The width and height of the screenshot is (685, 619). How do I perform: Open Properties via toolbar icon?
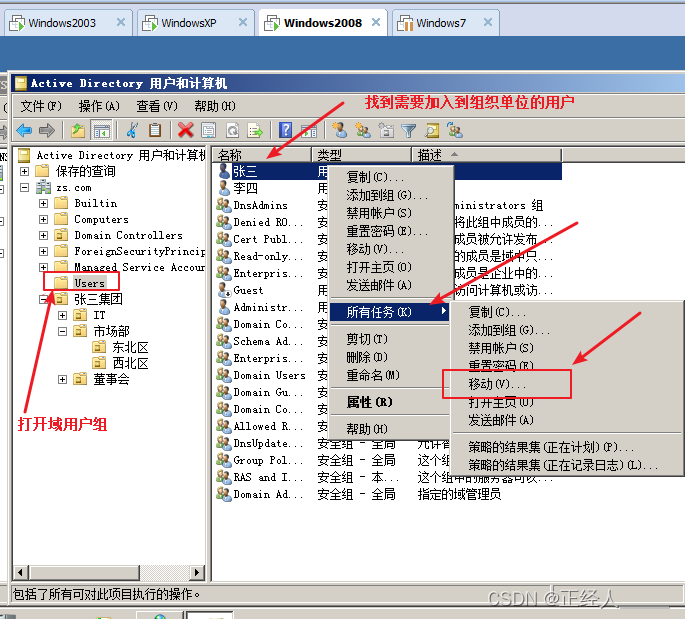208,130
